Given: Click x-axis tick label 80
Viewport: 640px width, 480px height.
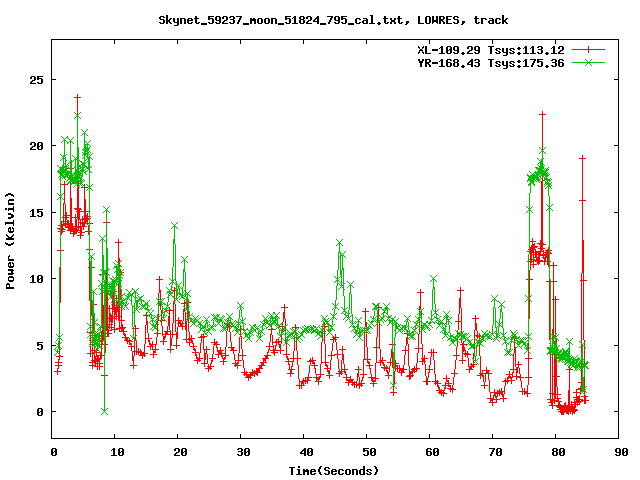Looking at the screenshot, I should (558, 452).
